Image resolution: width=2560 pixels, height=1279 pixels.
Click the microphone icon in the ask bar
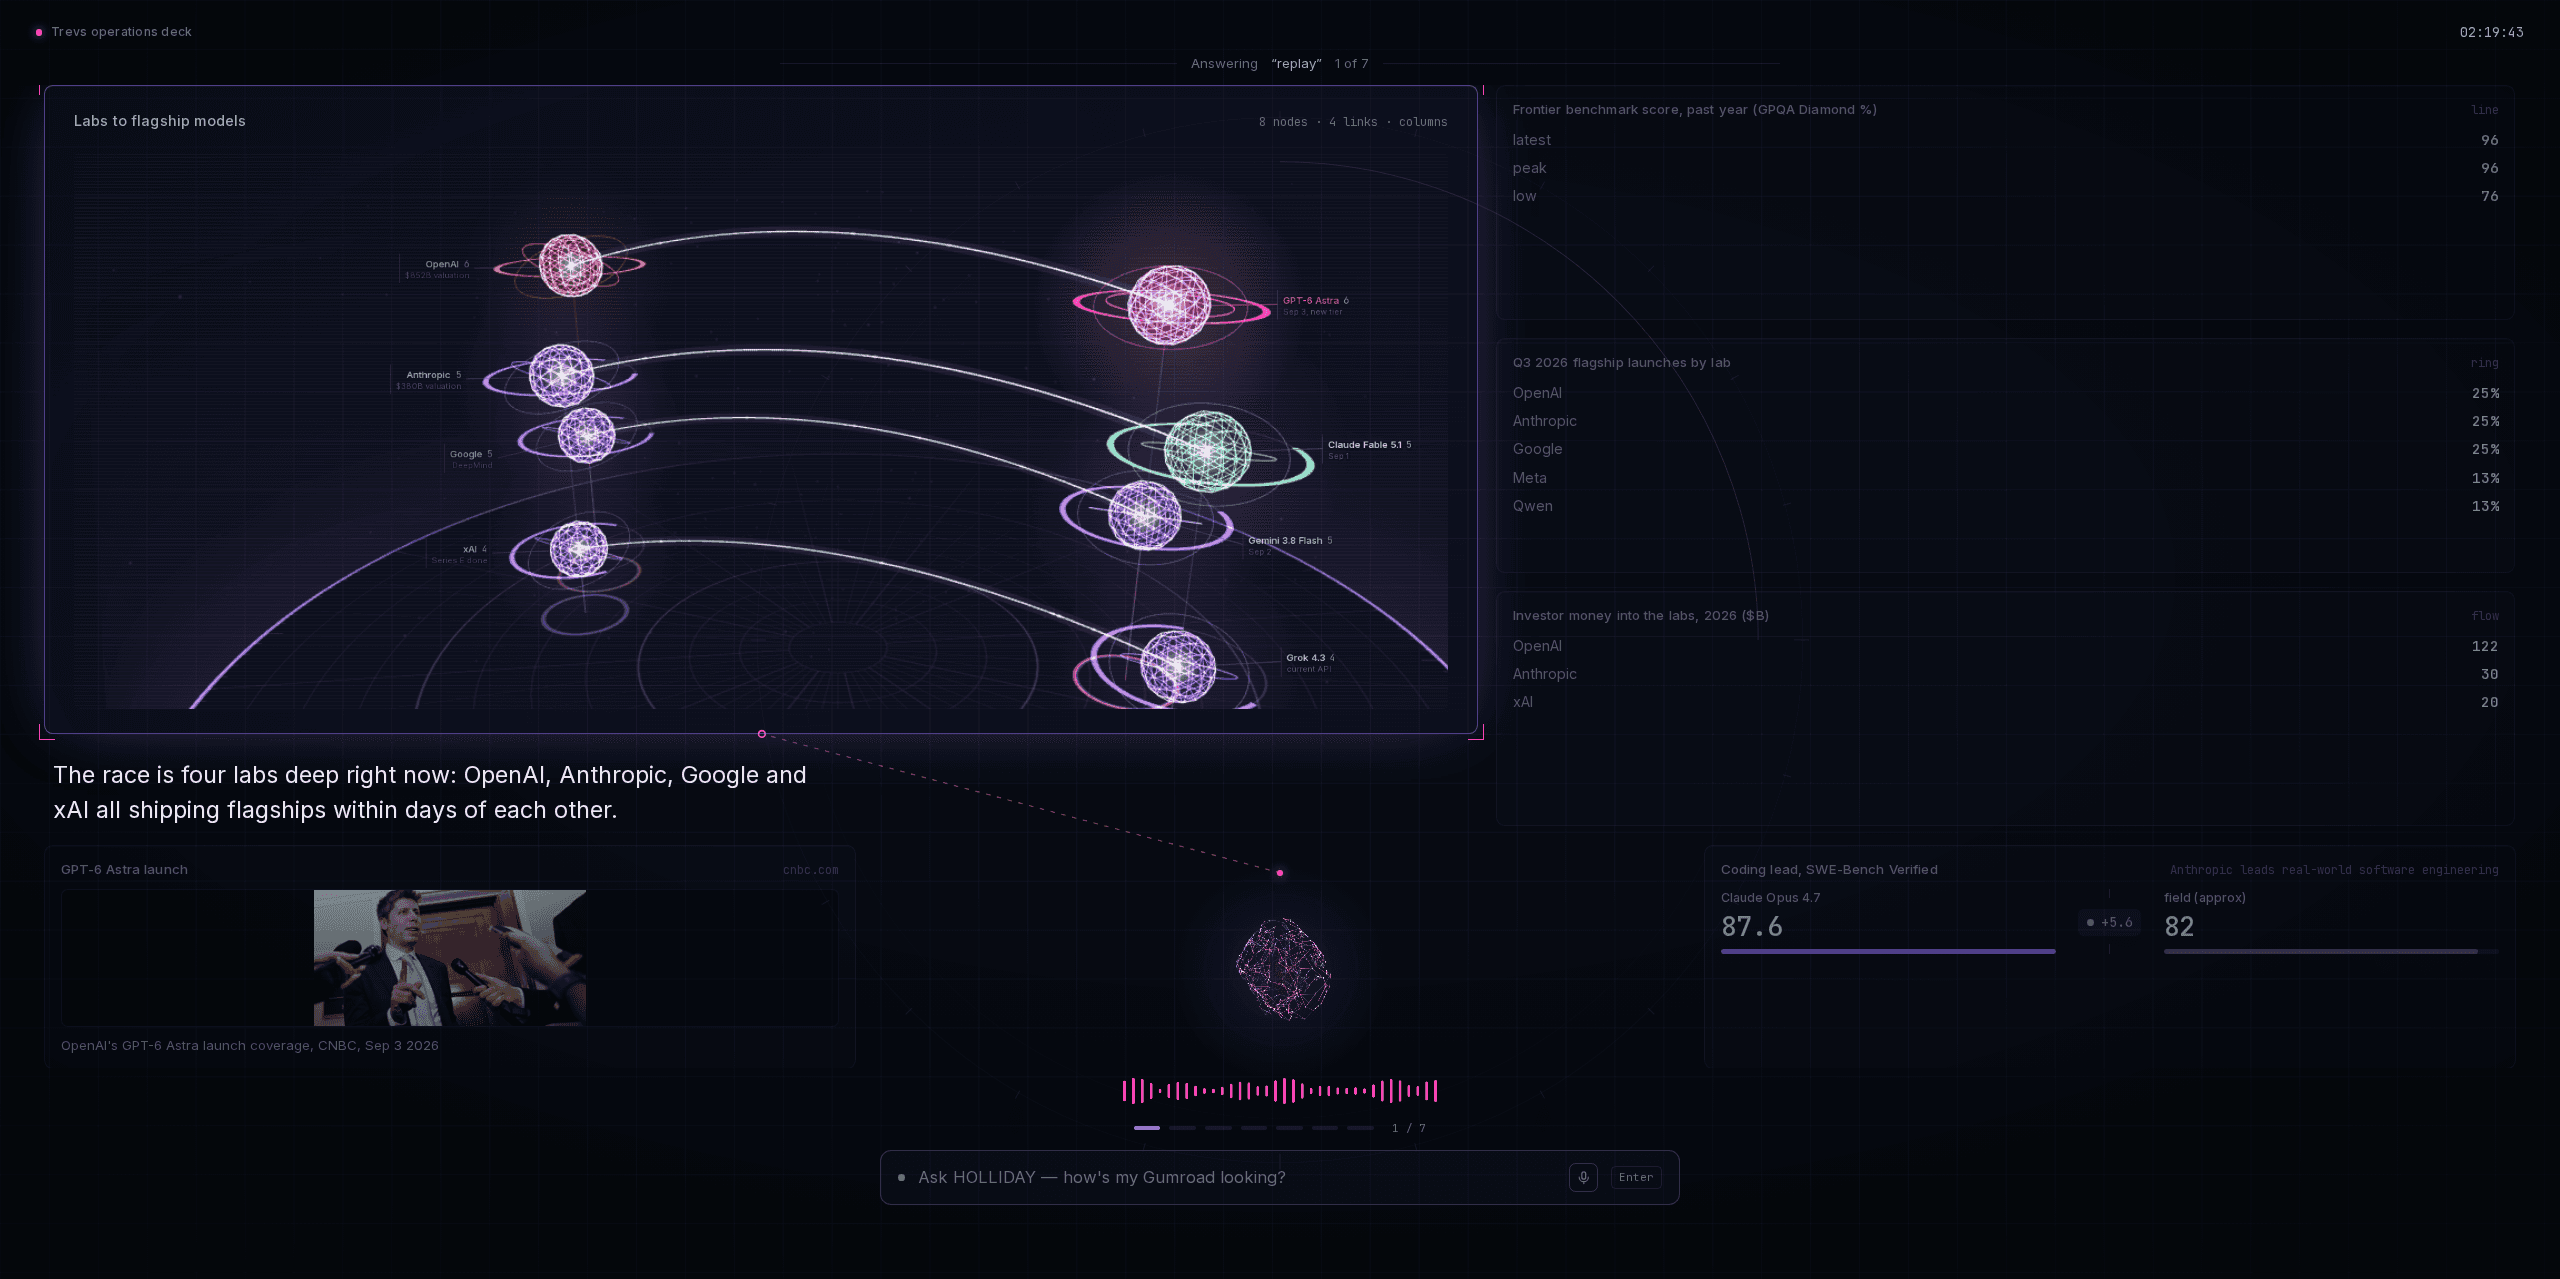(1583, 1177)
